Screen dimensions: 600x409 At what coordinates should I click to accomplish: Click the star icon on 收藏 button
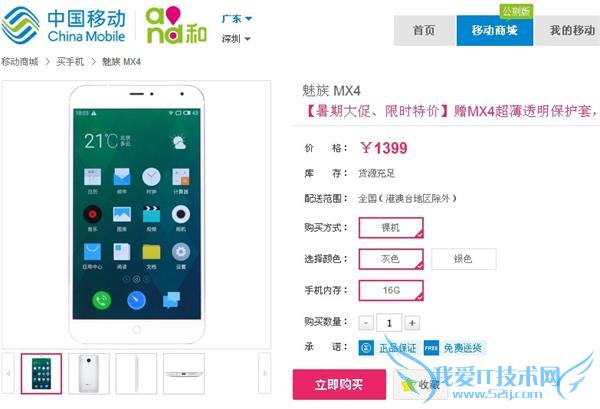pos(408,384)
